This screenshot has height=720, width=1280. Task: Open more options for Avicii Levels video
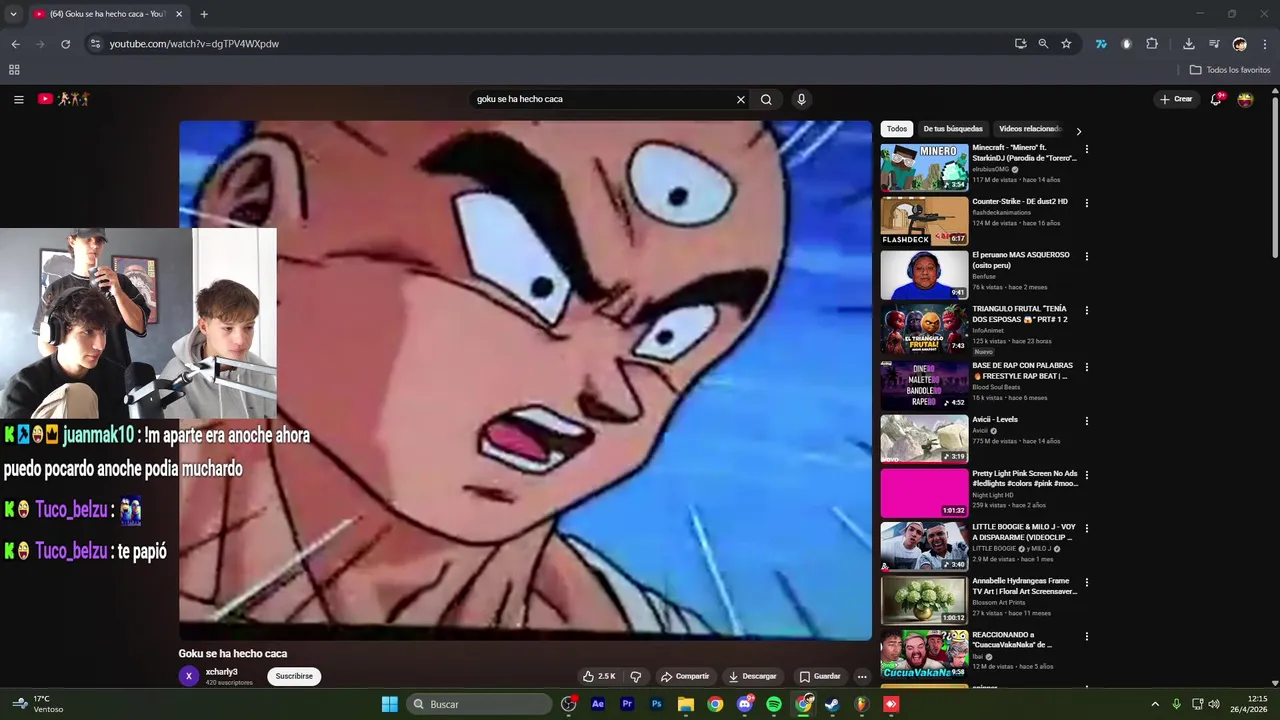pyautogui.click(x=1086, y=421)
